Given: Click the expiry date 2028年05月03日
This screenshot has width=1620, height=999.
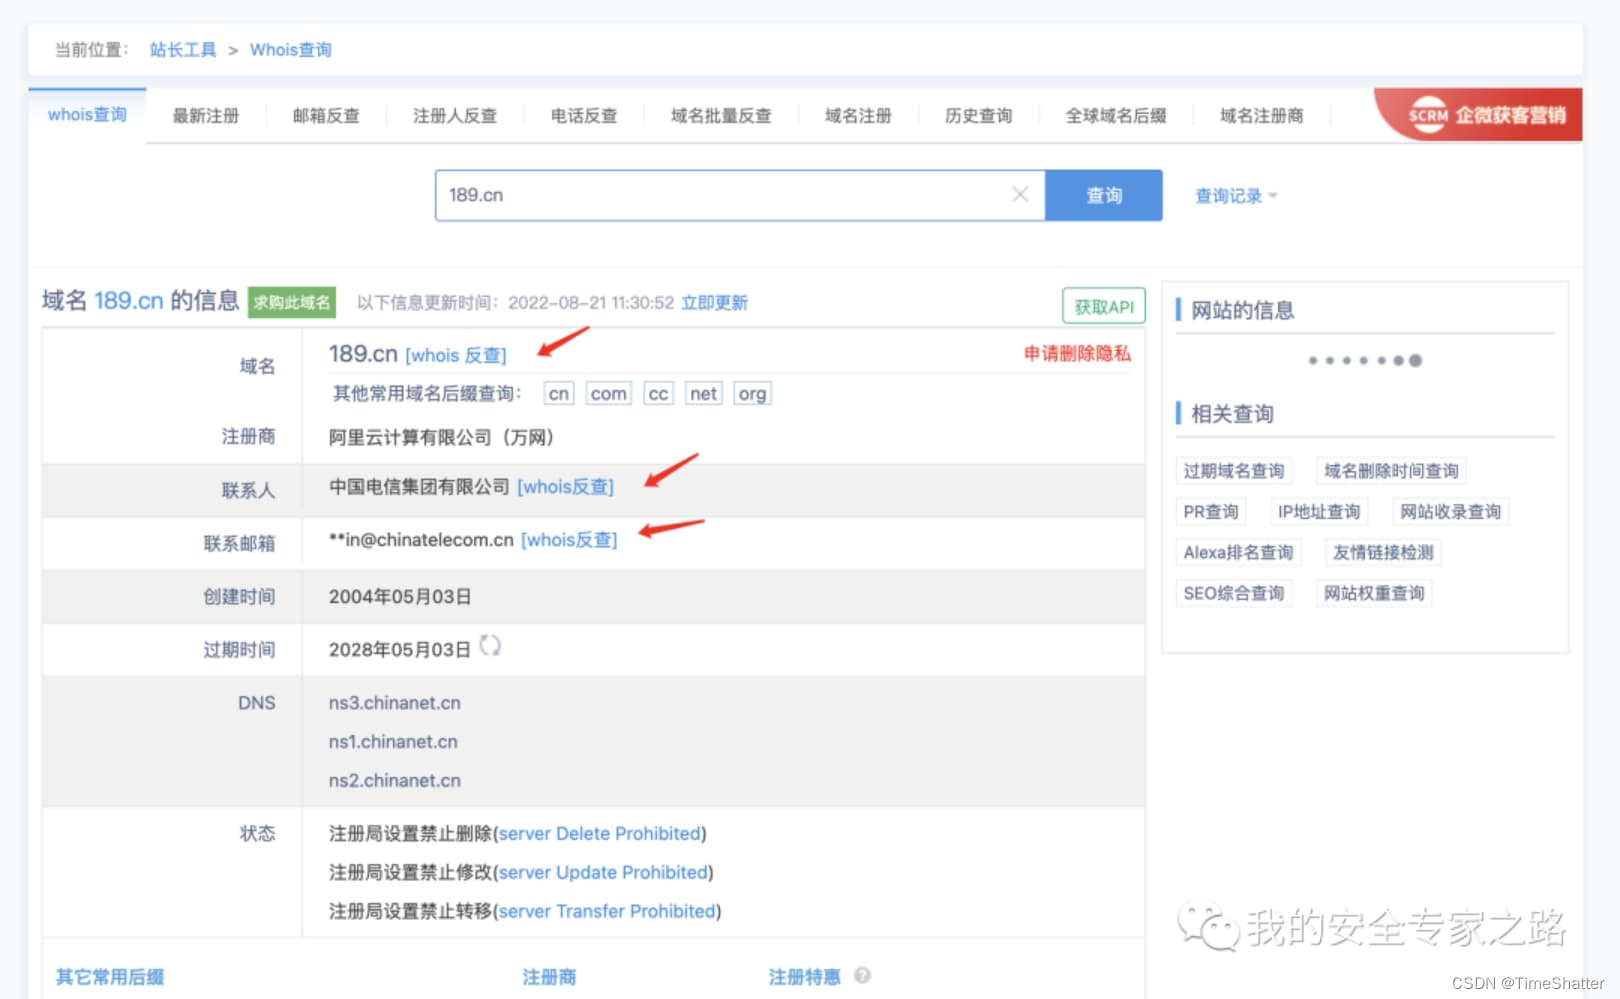Looking at the screenshot, I should (400, 650).
